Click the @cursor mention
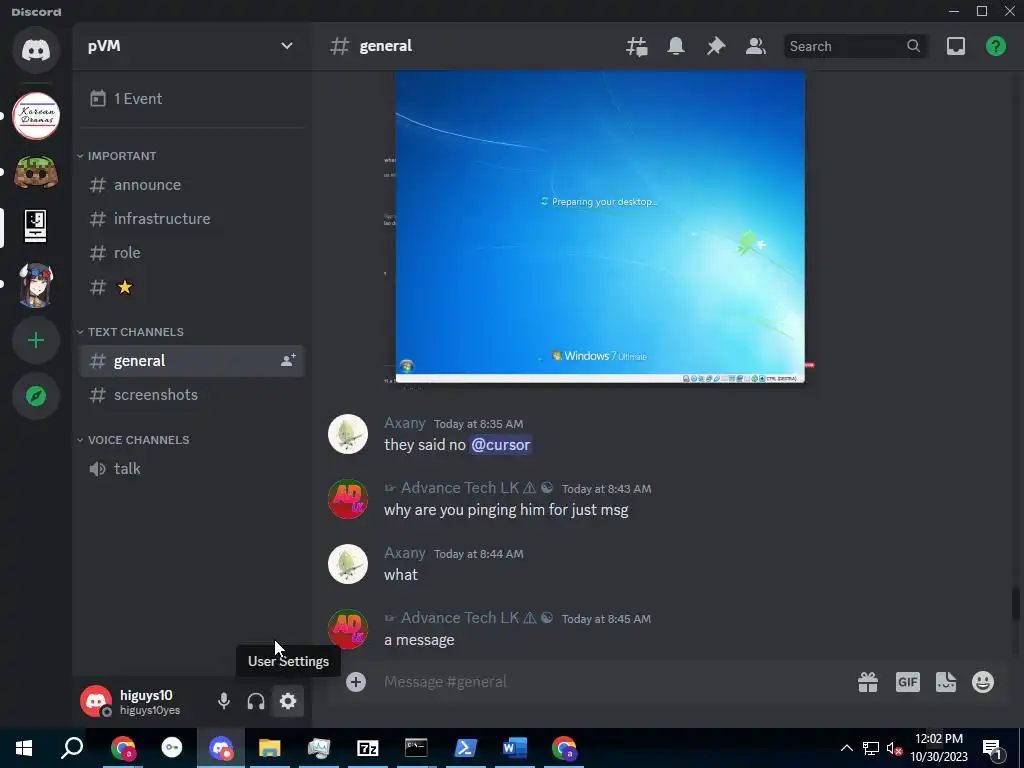1024x768 pixels. point(500,445)
